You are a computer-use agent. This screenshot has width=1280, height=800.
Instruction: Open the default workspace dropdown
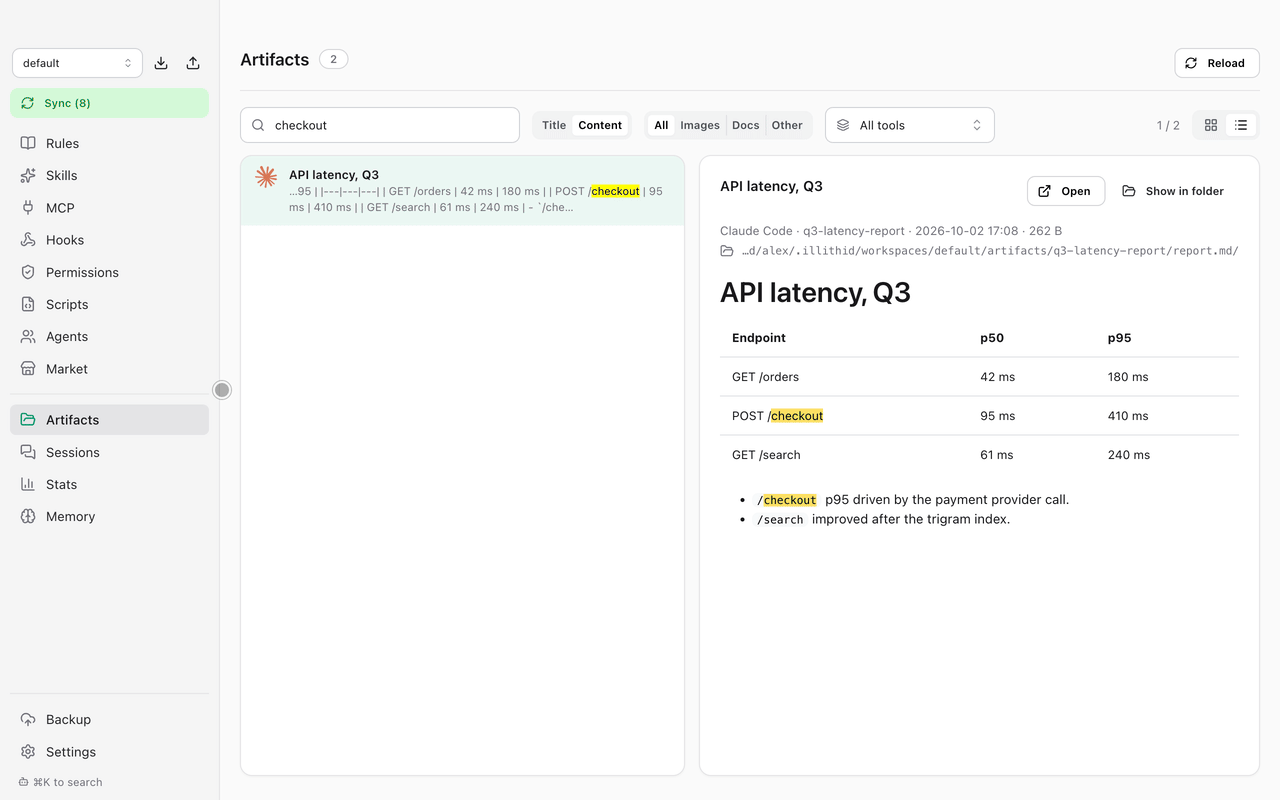click(77, 63)
